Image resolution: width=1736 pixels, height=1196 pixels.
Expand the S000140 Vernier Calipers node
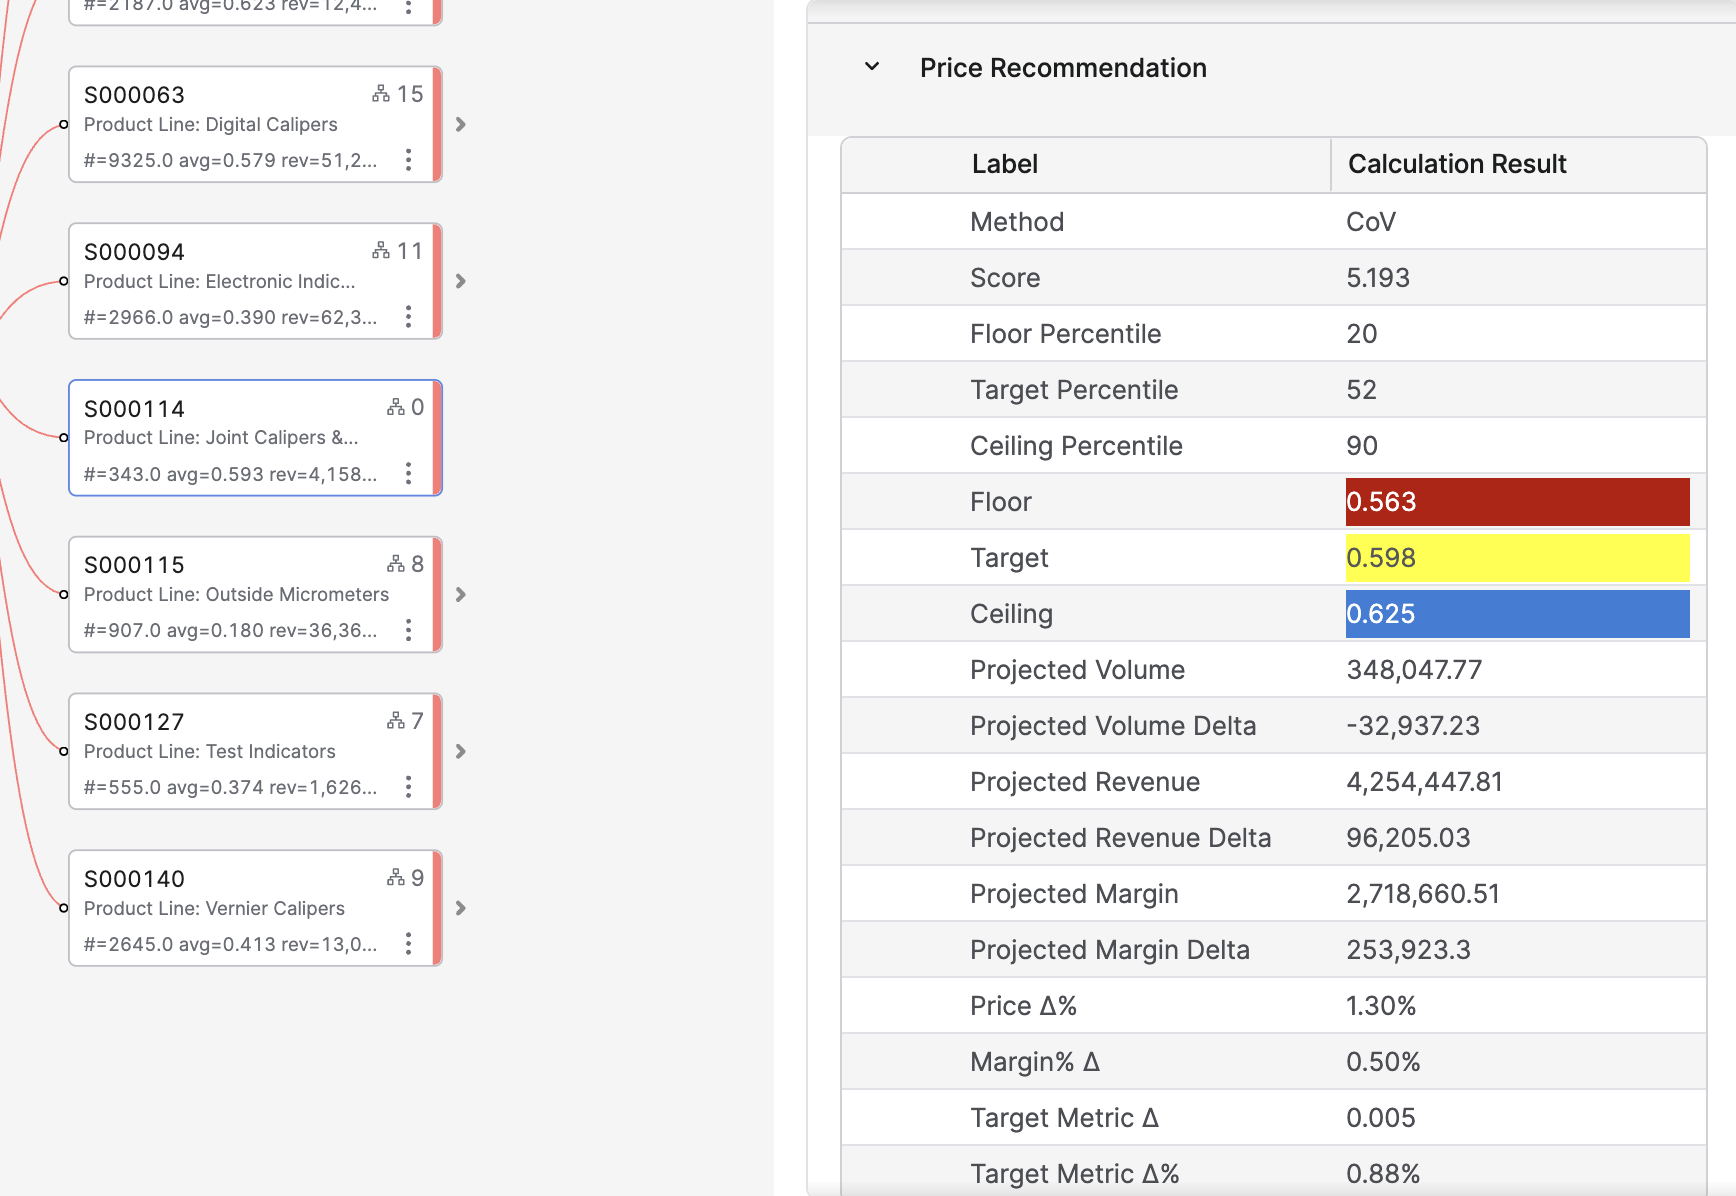pyautogui.click(x=461, y=908)
